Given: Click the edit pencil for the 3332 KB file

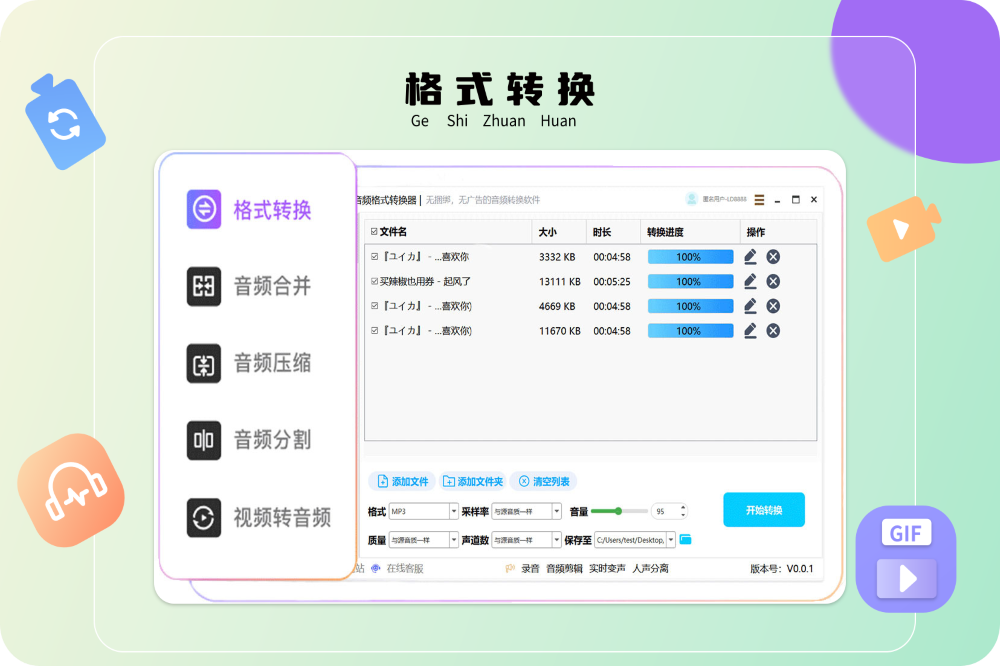Looking at the screenshot, I should pyautogui.click(x=750, y=257).
